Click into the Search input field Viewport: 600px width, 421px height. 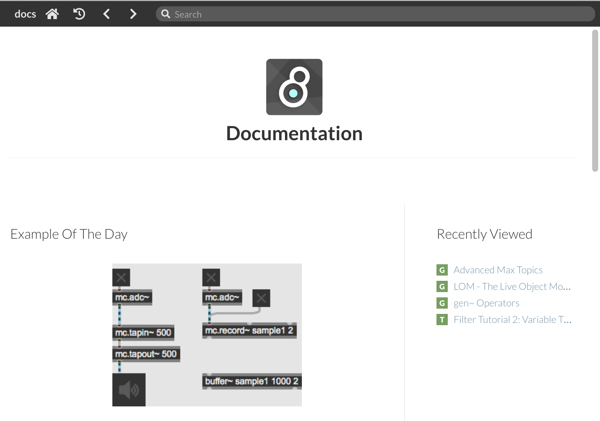[375, 14]
